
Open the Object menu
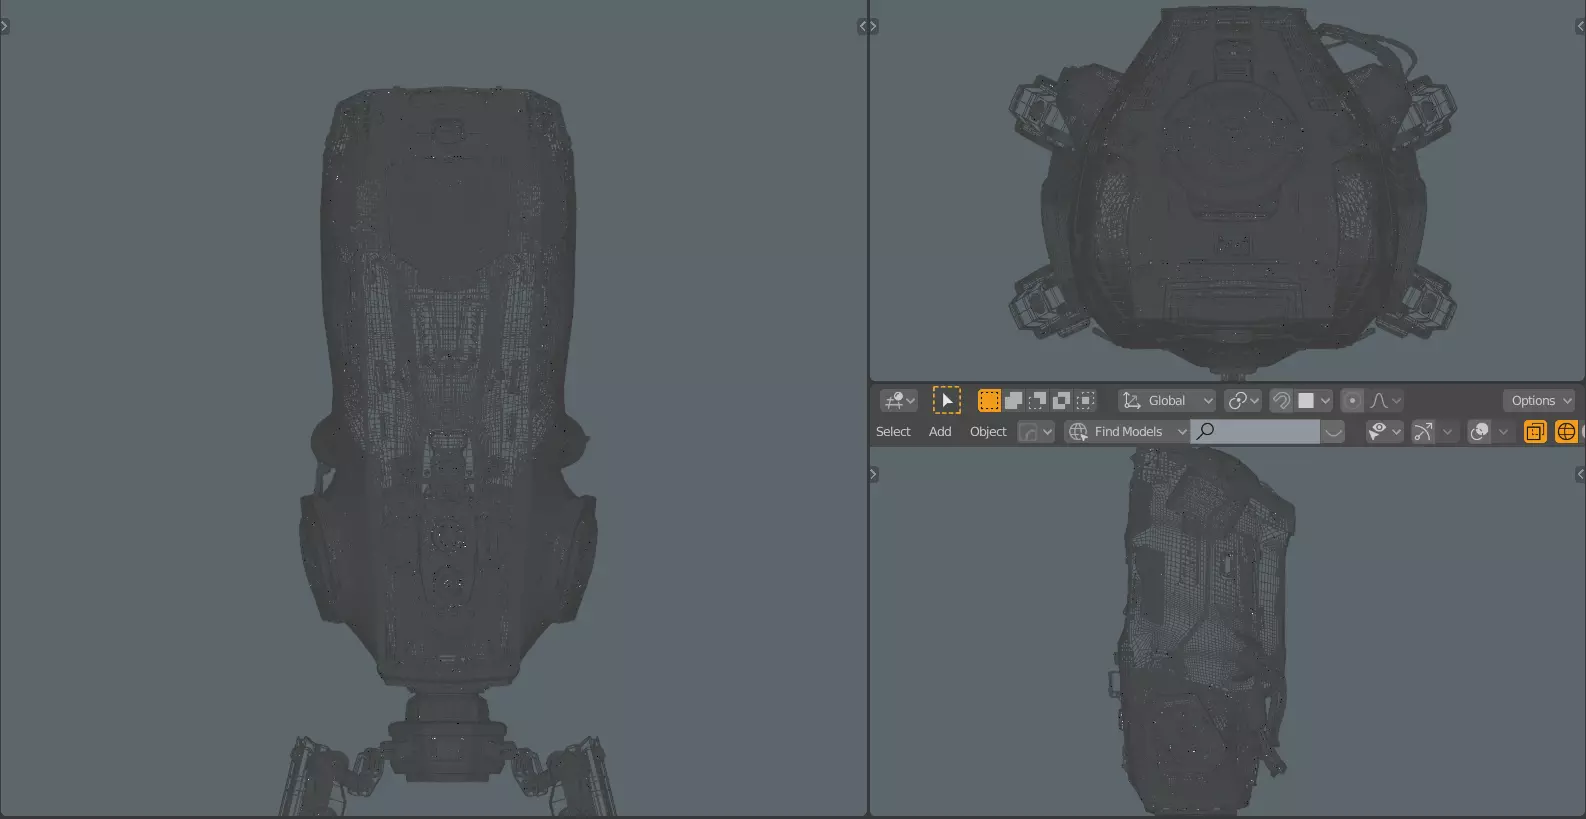click(x=988, y=431)
